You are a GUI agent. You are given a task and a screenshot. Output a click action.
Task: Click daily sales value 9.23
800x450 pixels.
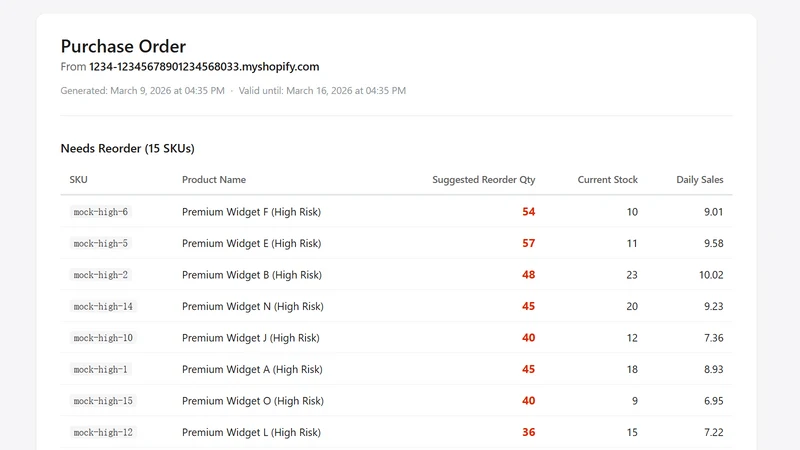[x=714, y=307]
